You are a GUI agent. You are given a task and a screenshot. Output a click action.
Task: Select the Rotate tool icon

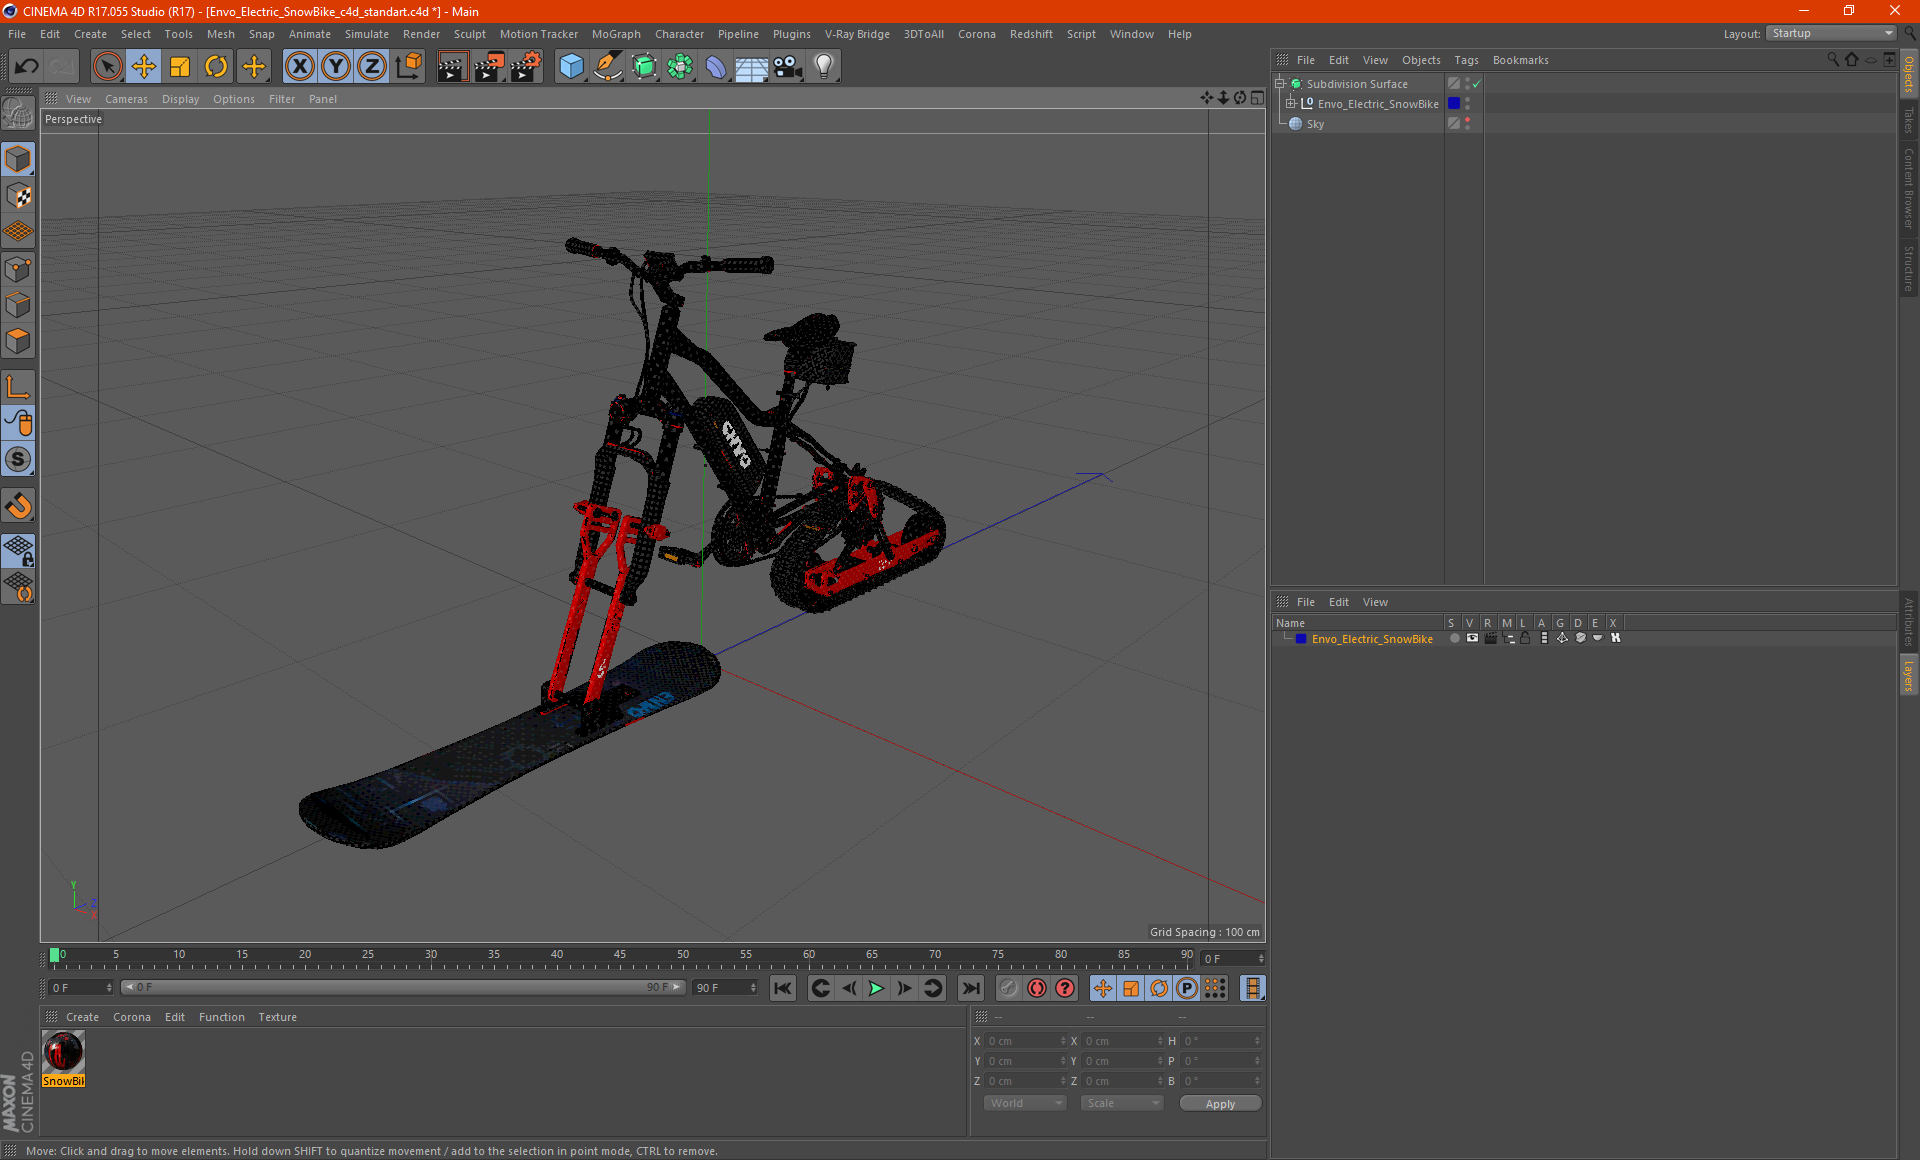pyautogui.click(x=216, y=67)
